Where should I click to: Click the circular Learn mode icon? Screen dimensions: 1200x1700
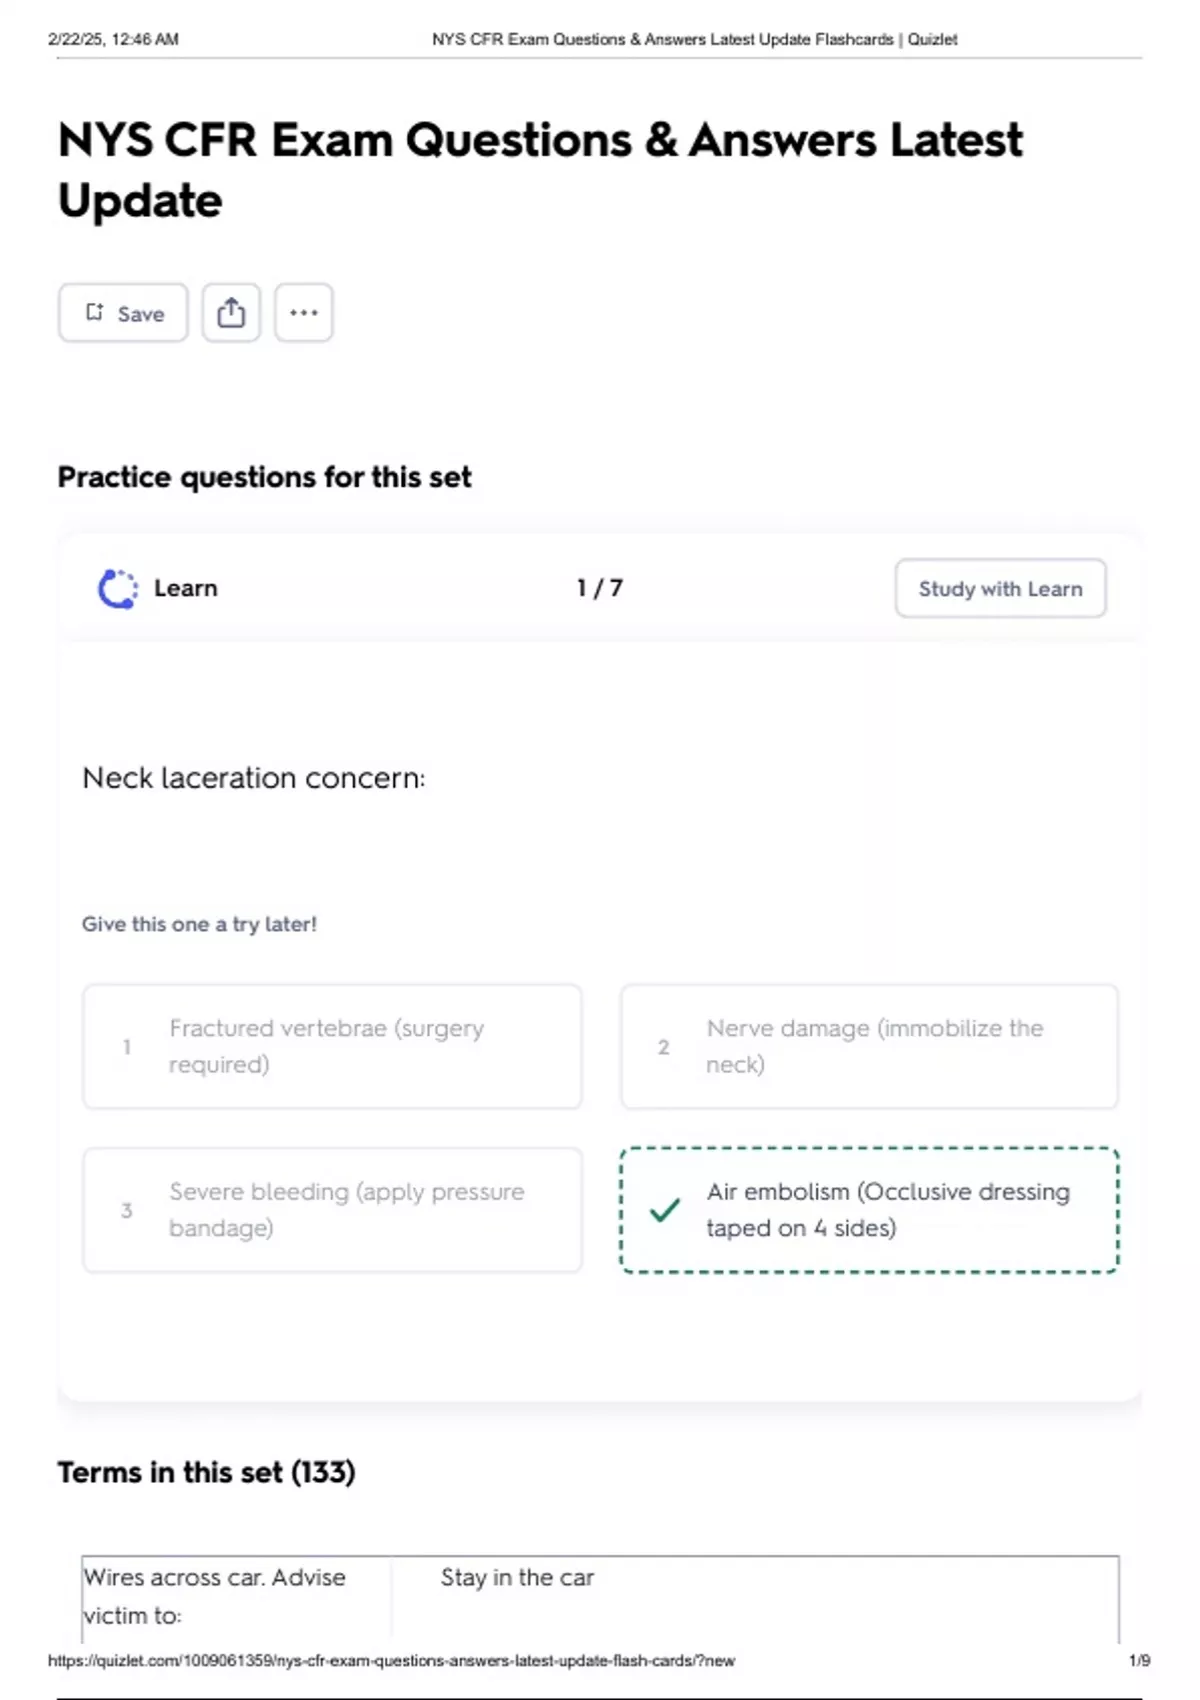[118, 589]
